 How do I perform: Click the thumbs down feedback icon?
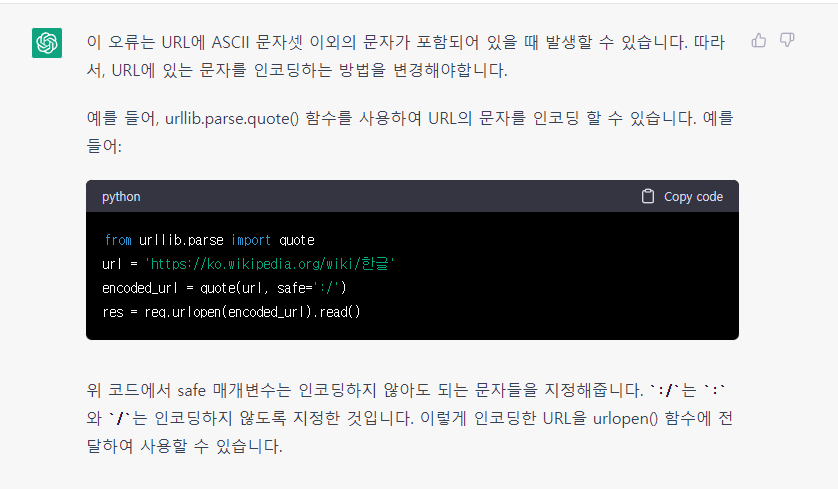coord(787,40)
